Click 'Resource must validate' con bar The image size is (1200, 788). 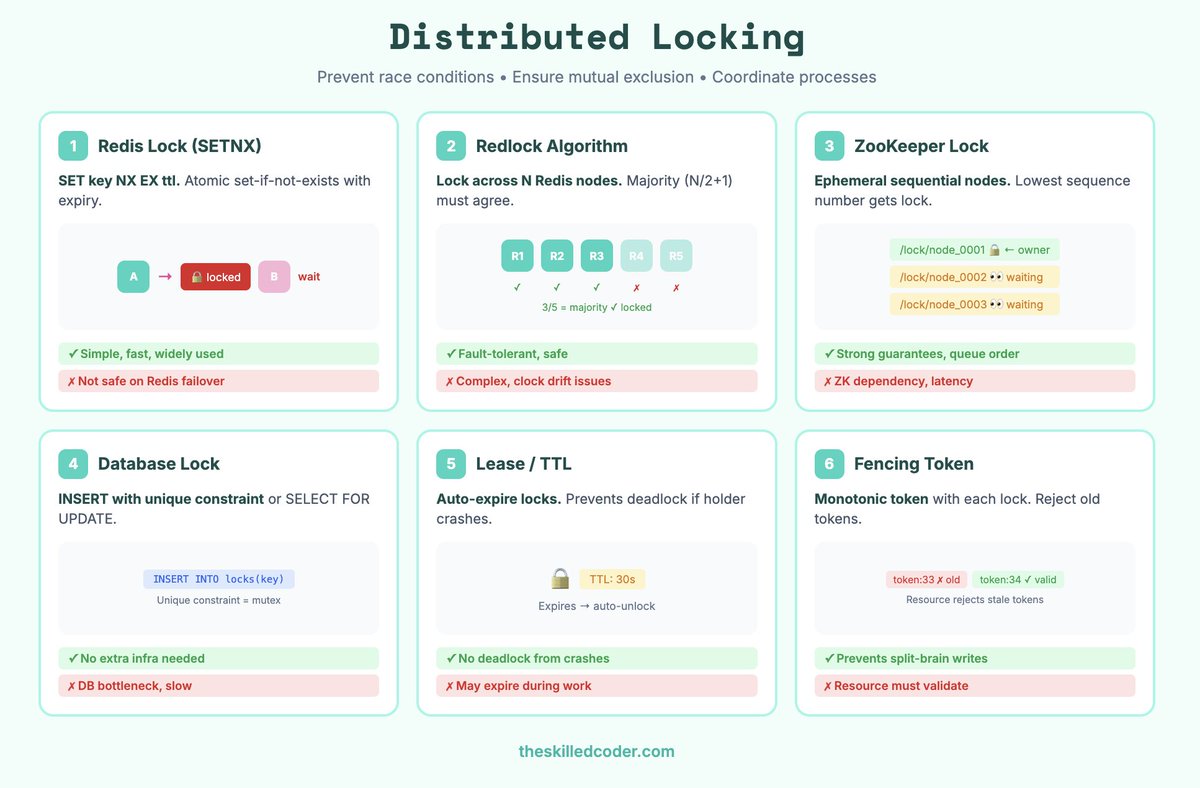click(x=975, y=685)
